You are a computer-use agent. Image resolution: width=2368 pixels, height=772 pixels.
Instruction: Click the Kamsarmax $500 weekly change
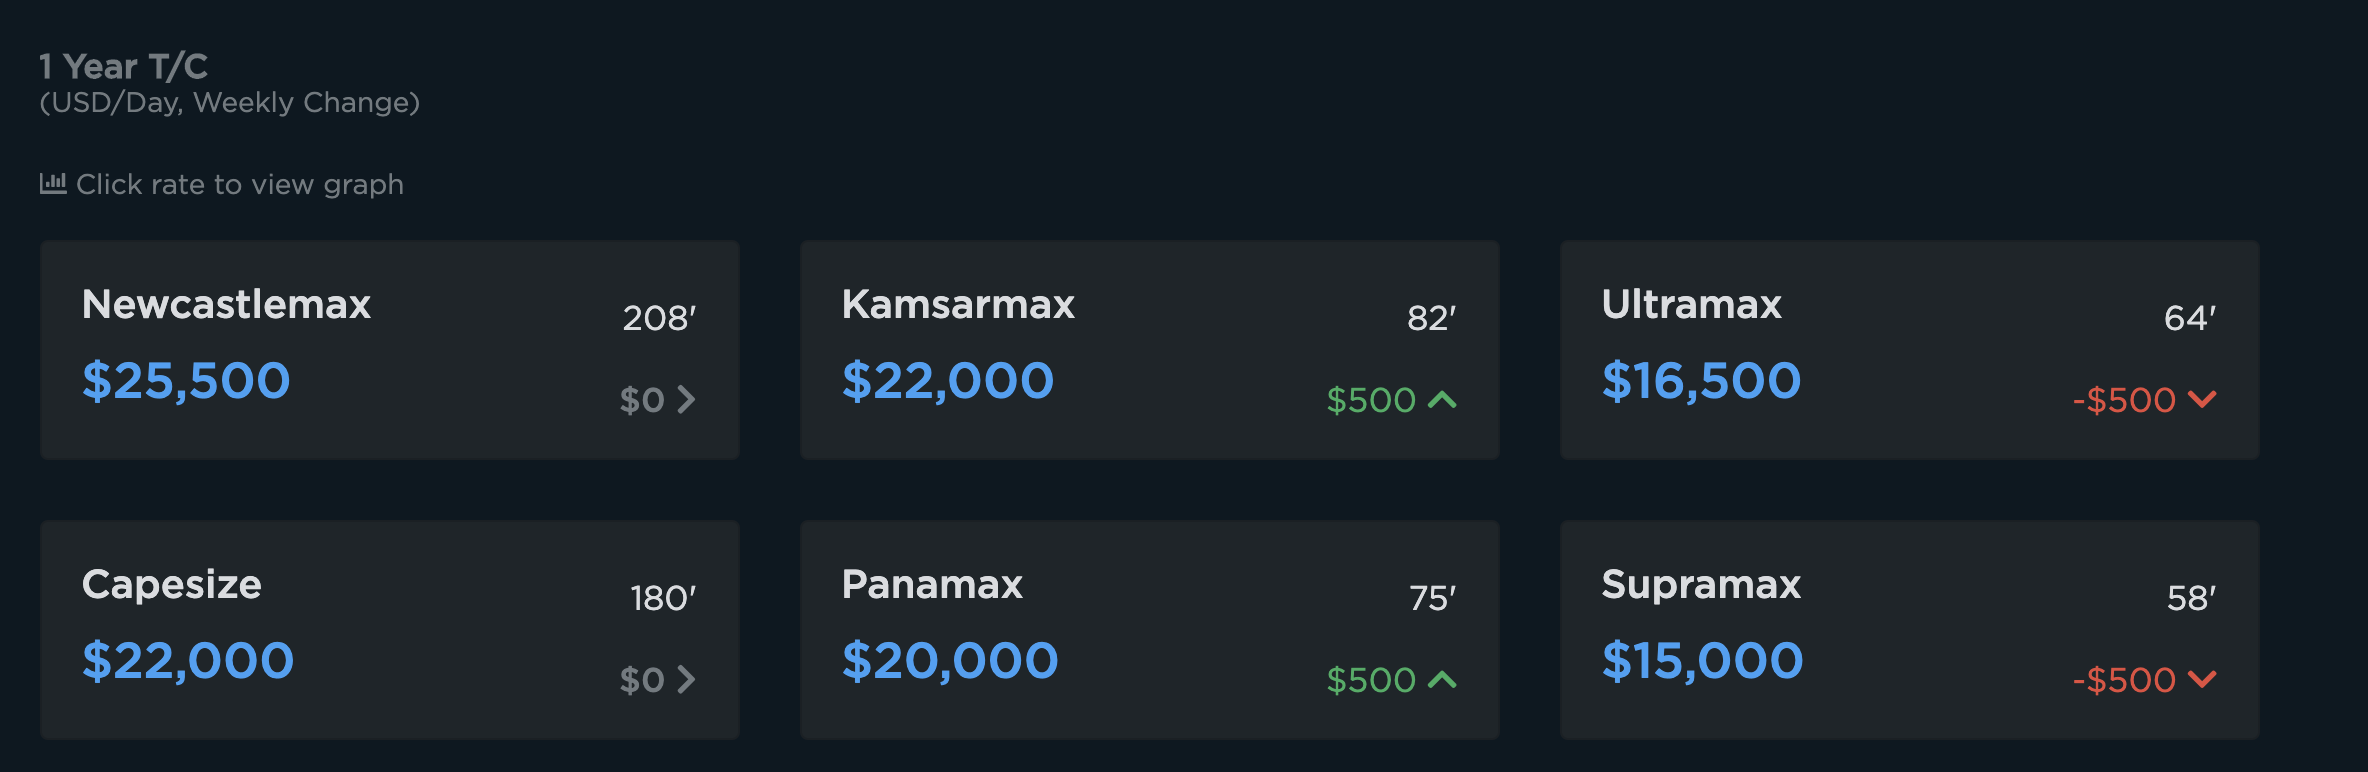click(x=1371, y=400)
